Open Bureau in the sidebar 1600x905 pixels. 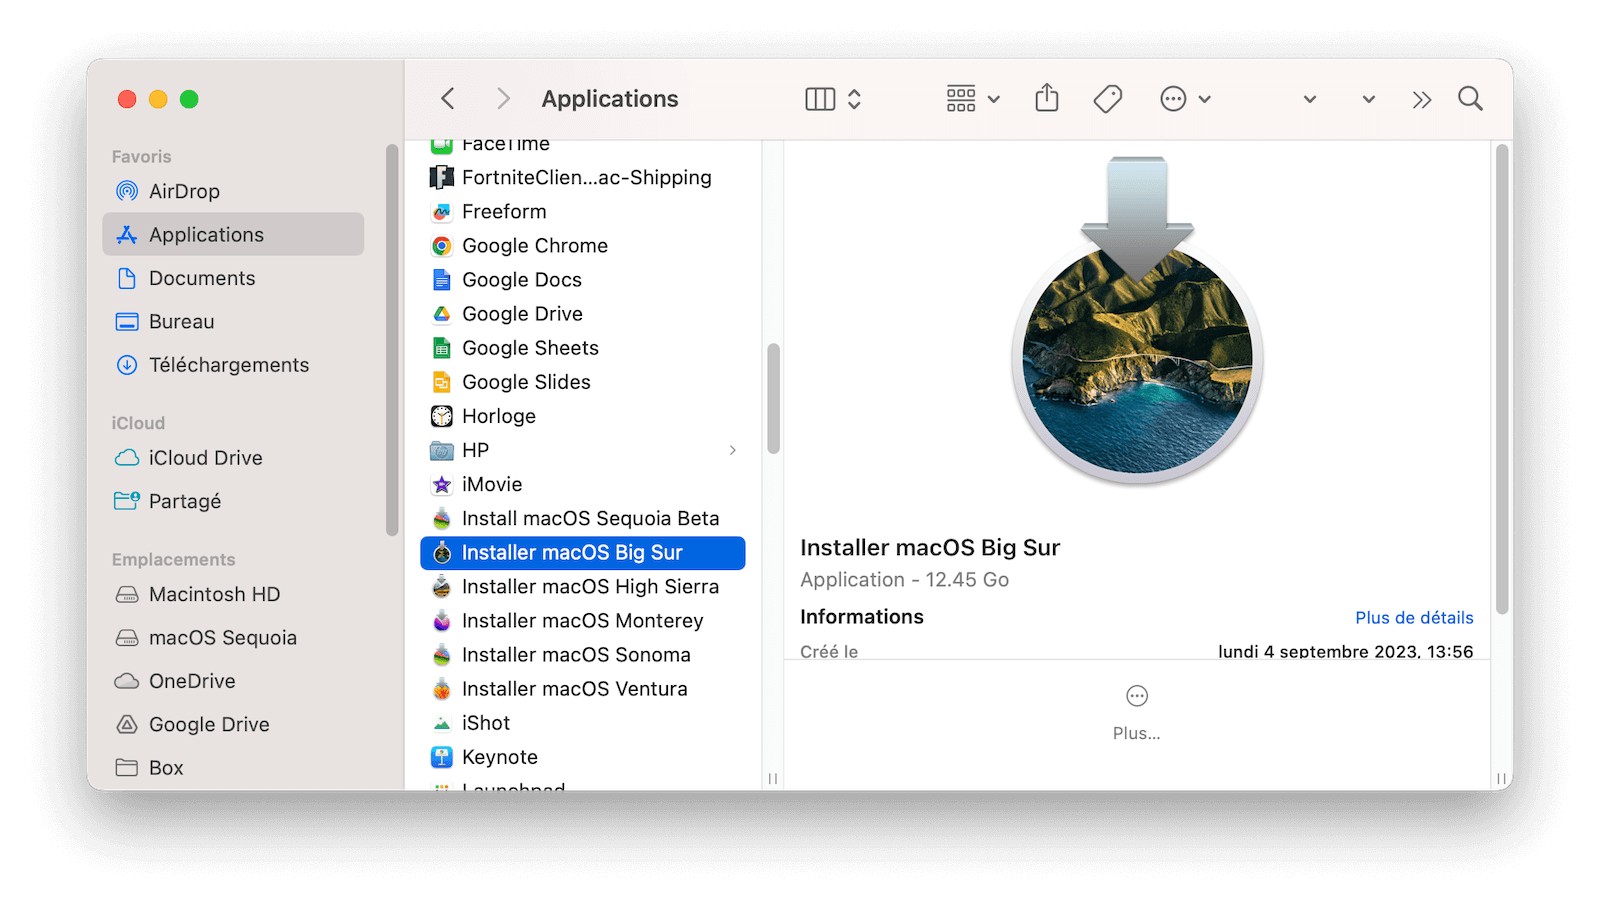click(233, 321)
